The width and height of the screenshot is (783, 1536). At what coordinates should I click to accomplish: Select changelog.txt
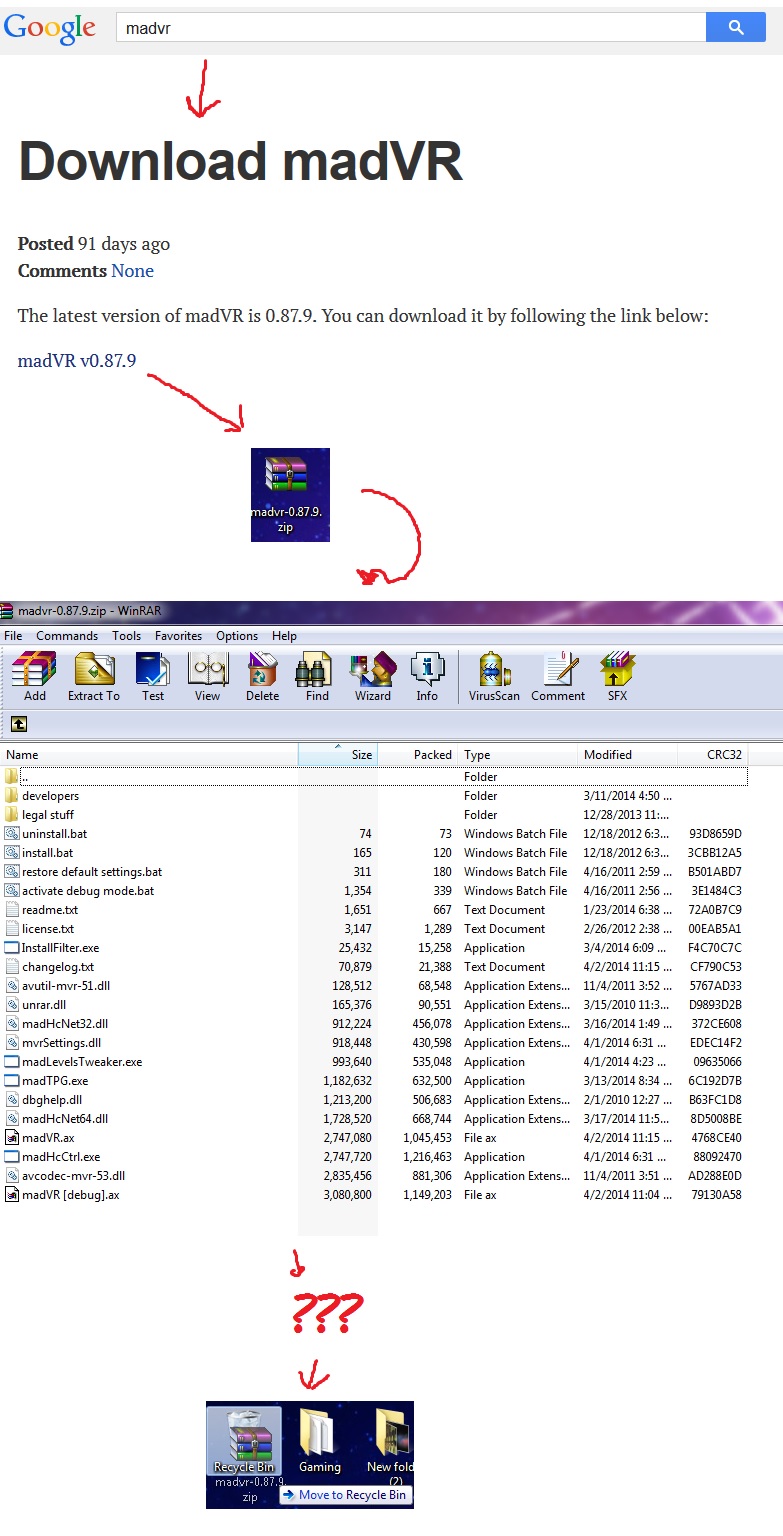click(374, 967)
